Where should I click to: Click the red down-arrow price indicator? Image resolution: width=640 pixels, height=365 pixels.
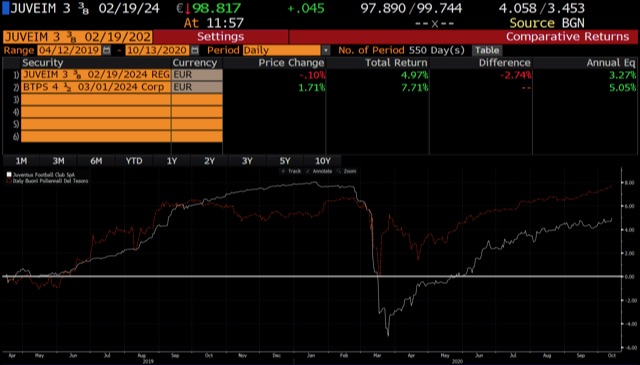(x=188, y=9)
